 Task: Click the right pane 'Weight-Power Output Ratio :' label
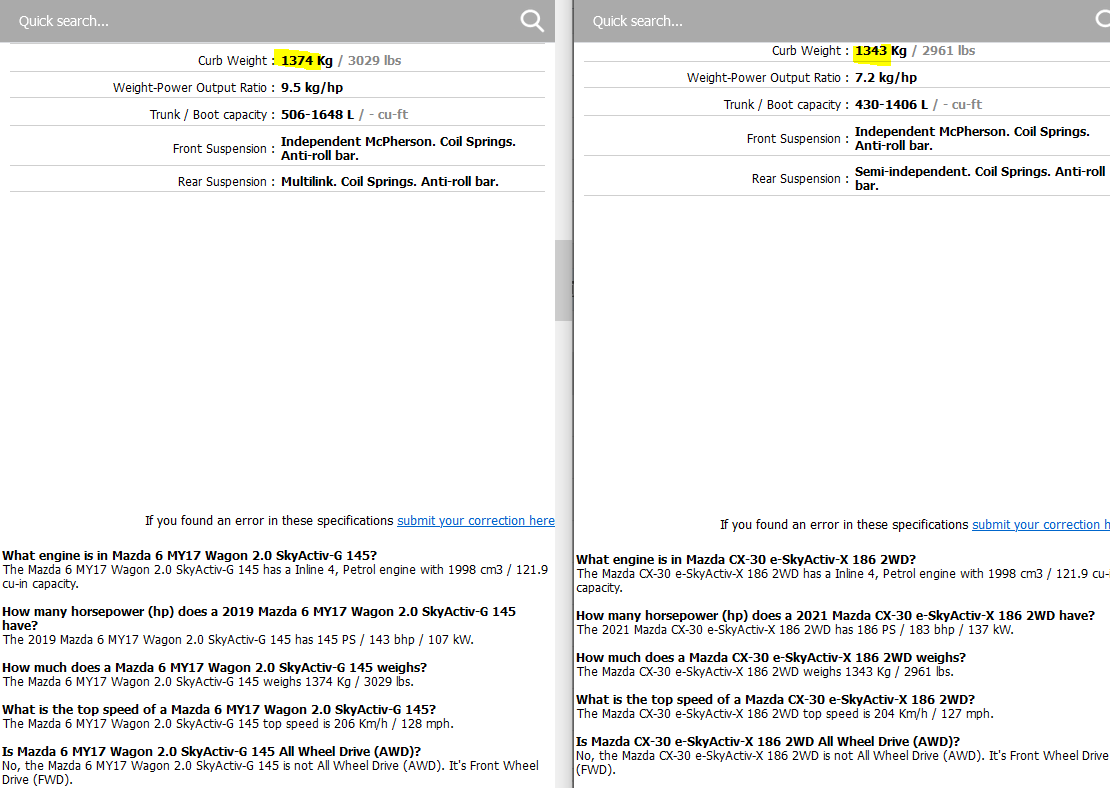tap(767, 77)
